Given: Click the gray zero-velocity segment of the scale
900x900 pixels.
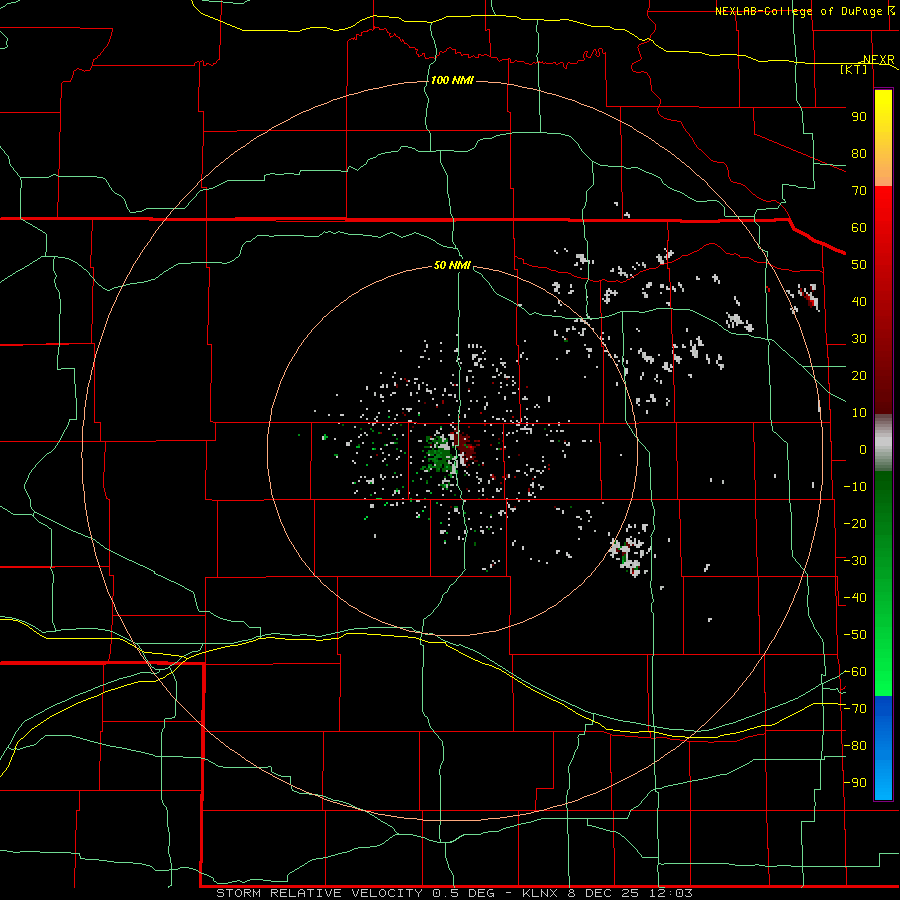Looking at the screenshot, I should 883,442.
